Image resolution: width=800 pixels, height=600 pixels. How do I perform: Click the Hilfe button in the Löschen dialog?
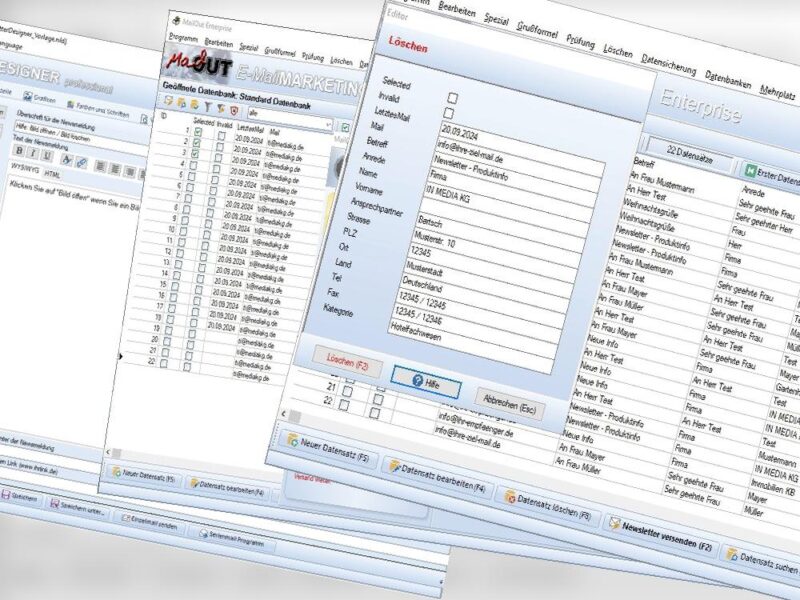(427, 382)
